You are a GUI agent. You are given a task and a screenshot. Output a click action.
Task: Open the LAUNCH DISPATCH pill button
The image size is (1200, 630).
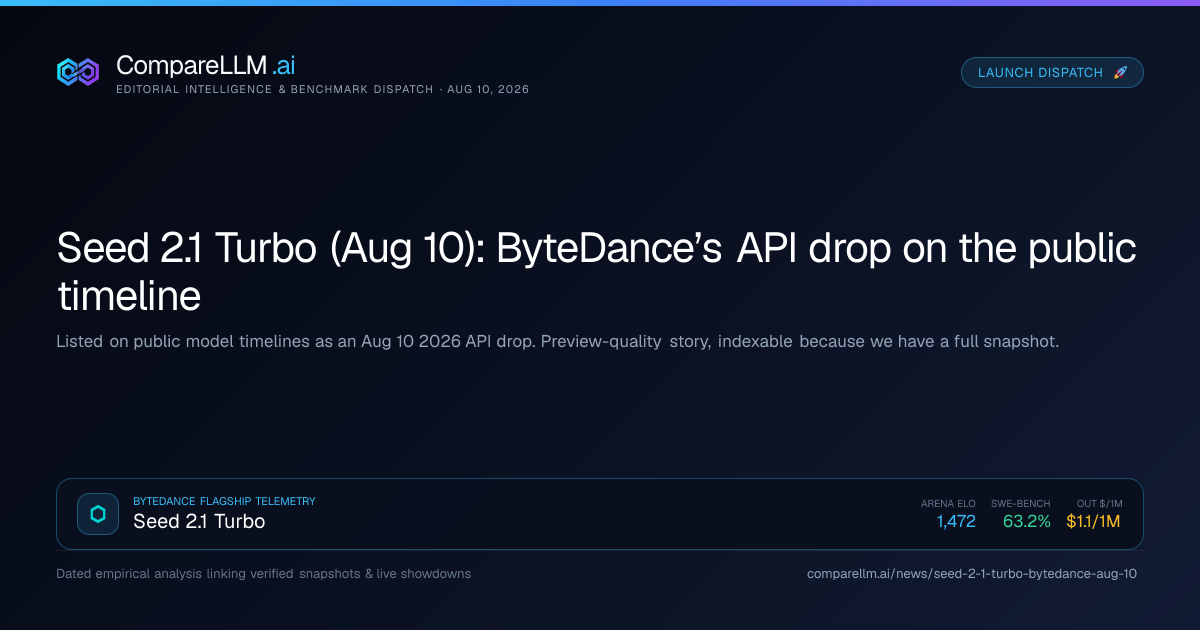point(1052,73)
